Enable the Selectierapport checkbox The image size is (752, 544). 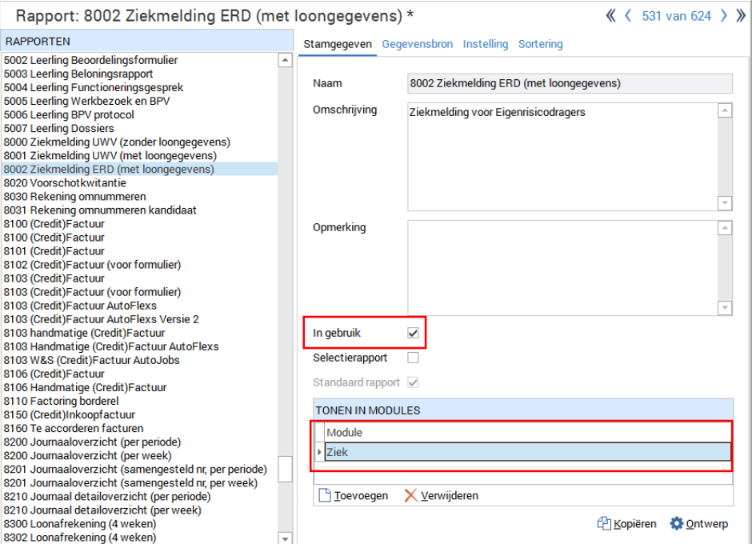tap(413, 357)
